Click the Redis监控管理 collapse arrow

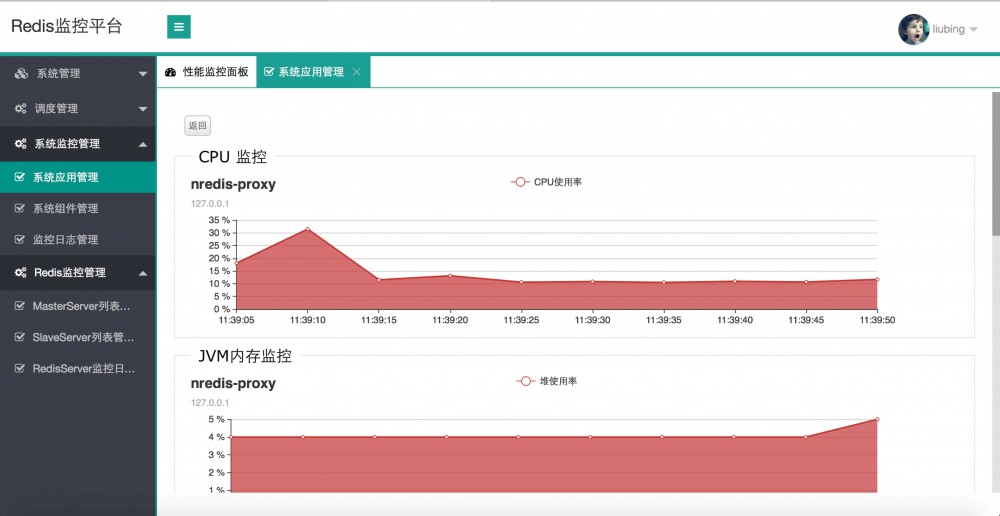143,273
